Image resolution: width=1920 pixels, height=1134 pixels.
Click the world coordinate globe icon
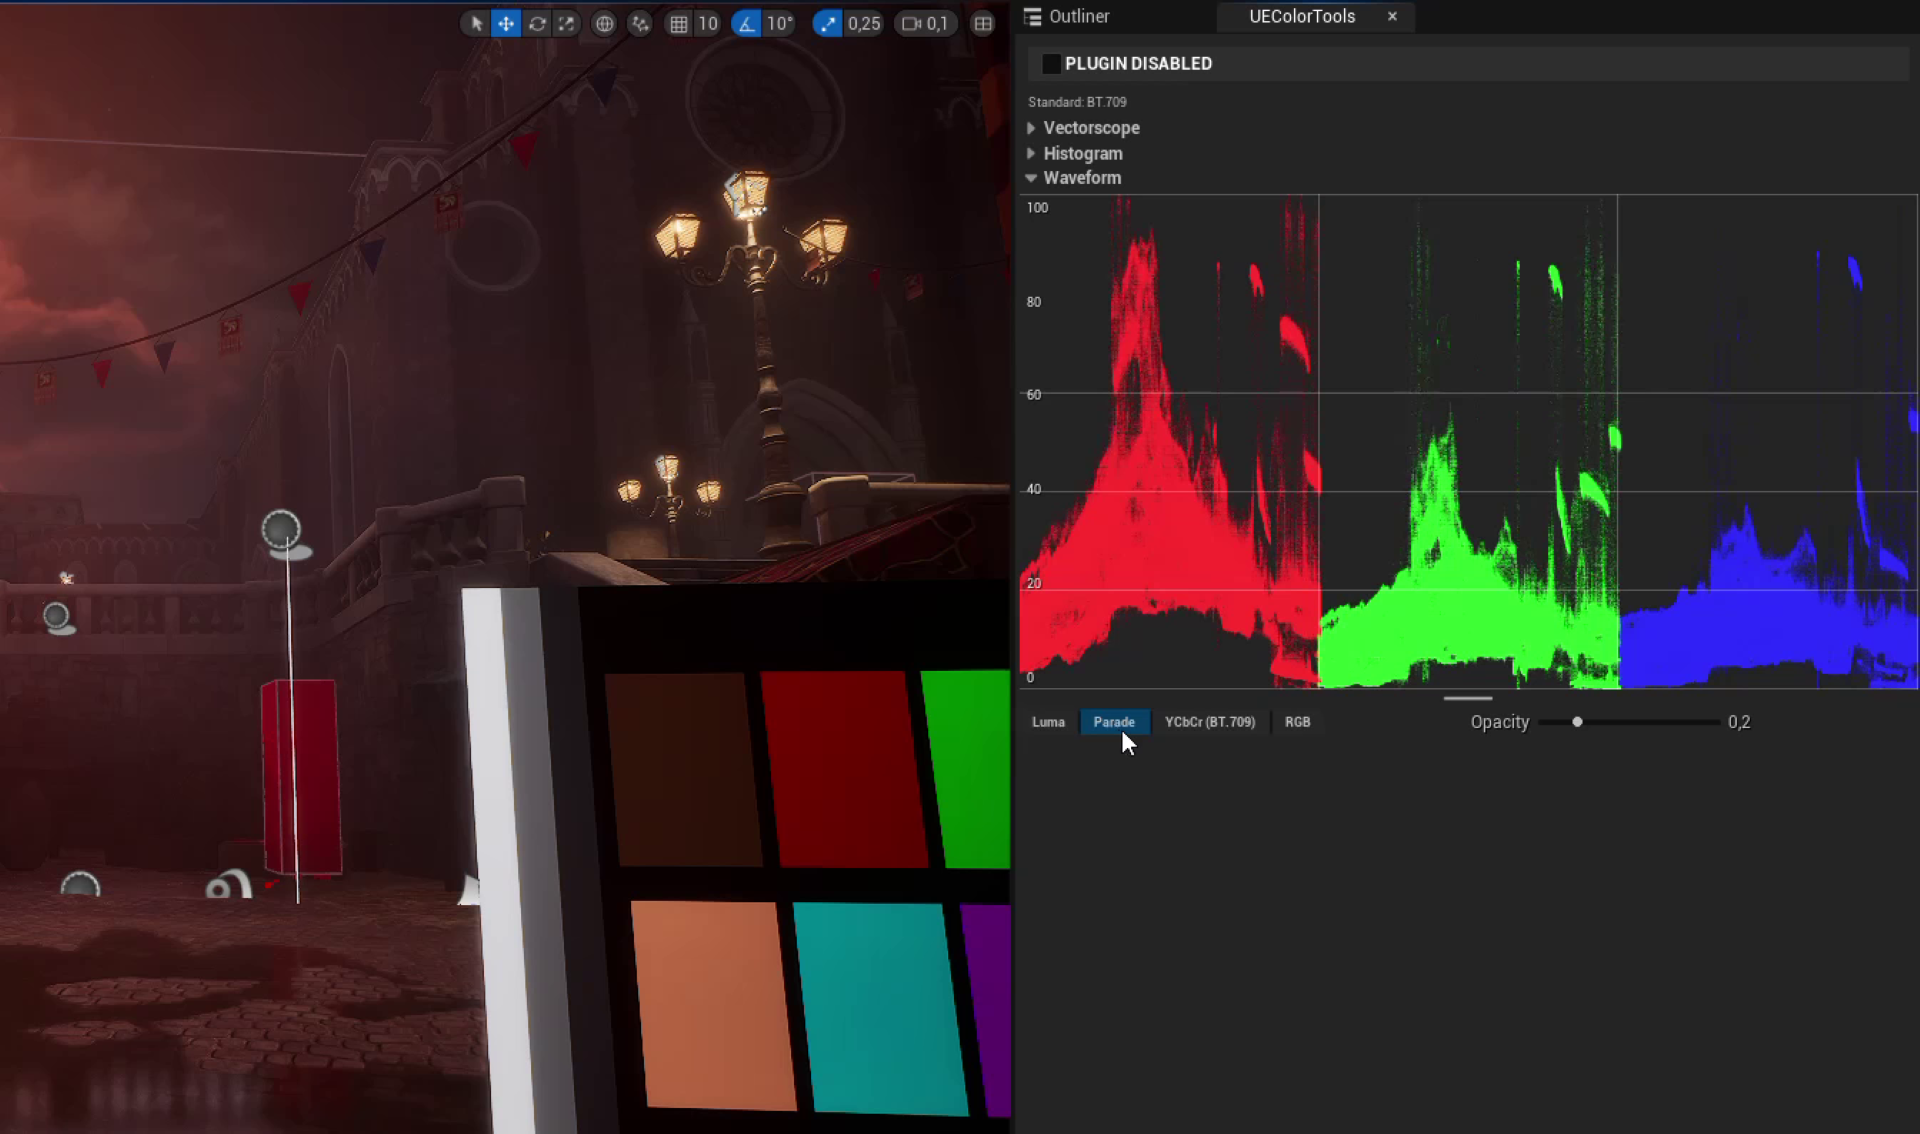604,23
